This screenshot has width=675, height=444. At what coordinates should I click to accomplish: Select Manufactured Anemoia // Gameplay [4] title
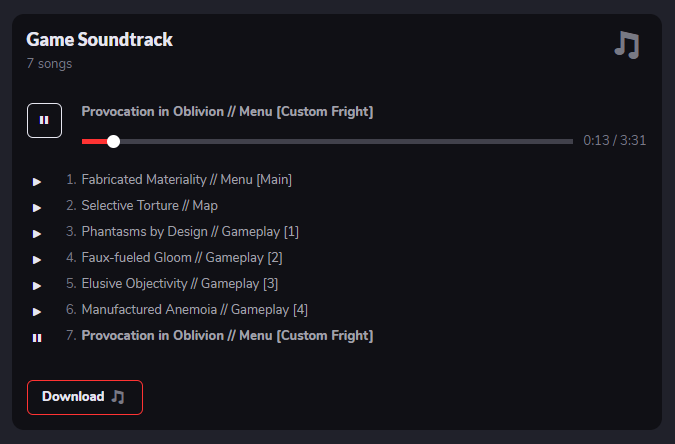coord(194,310)
